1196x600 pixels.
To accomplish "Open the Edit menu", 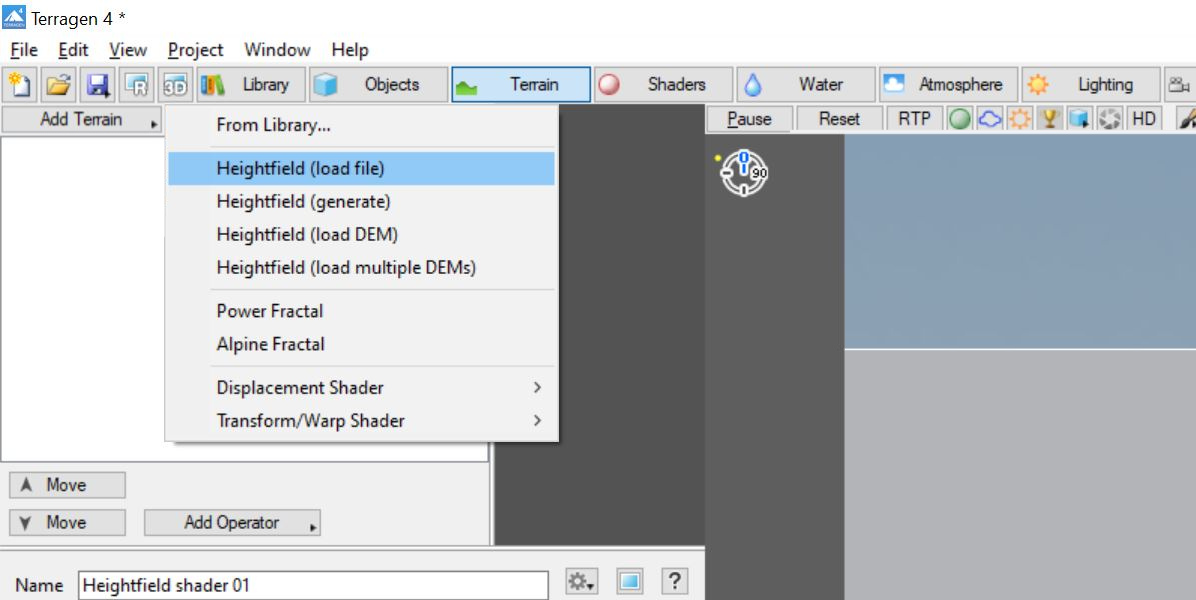I will 73,50.
